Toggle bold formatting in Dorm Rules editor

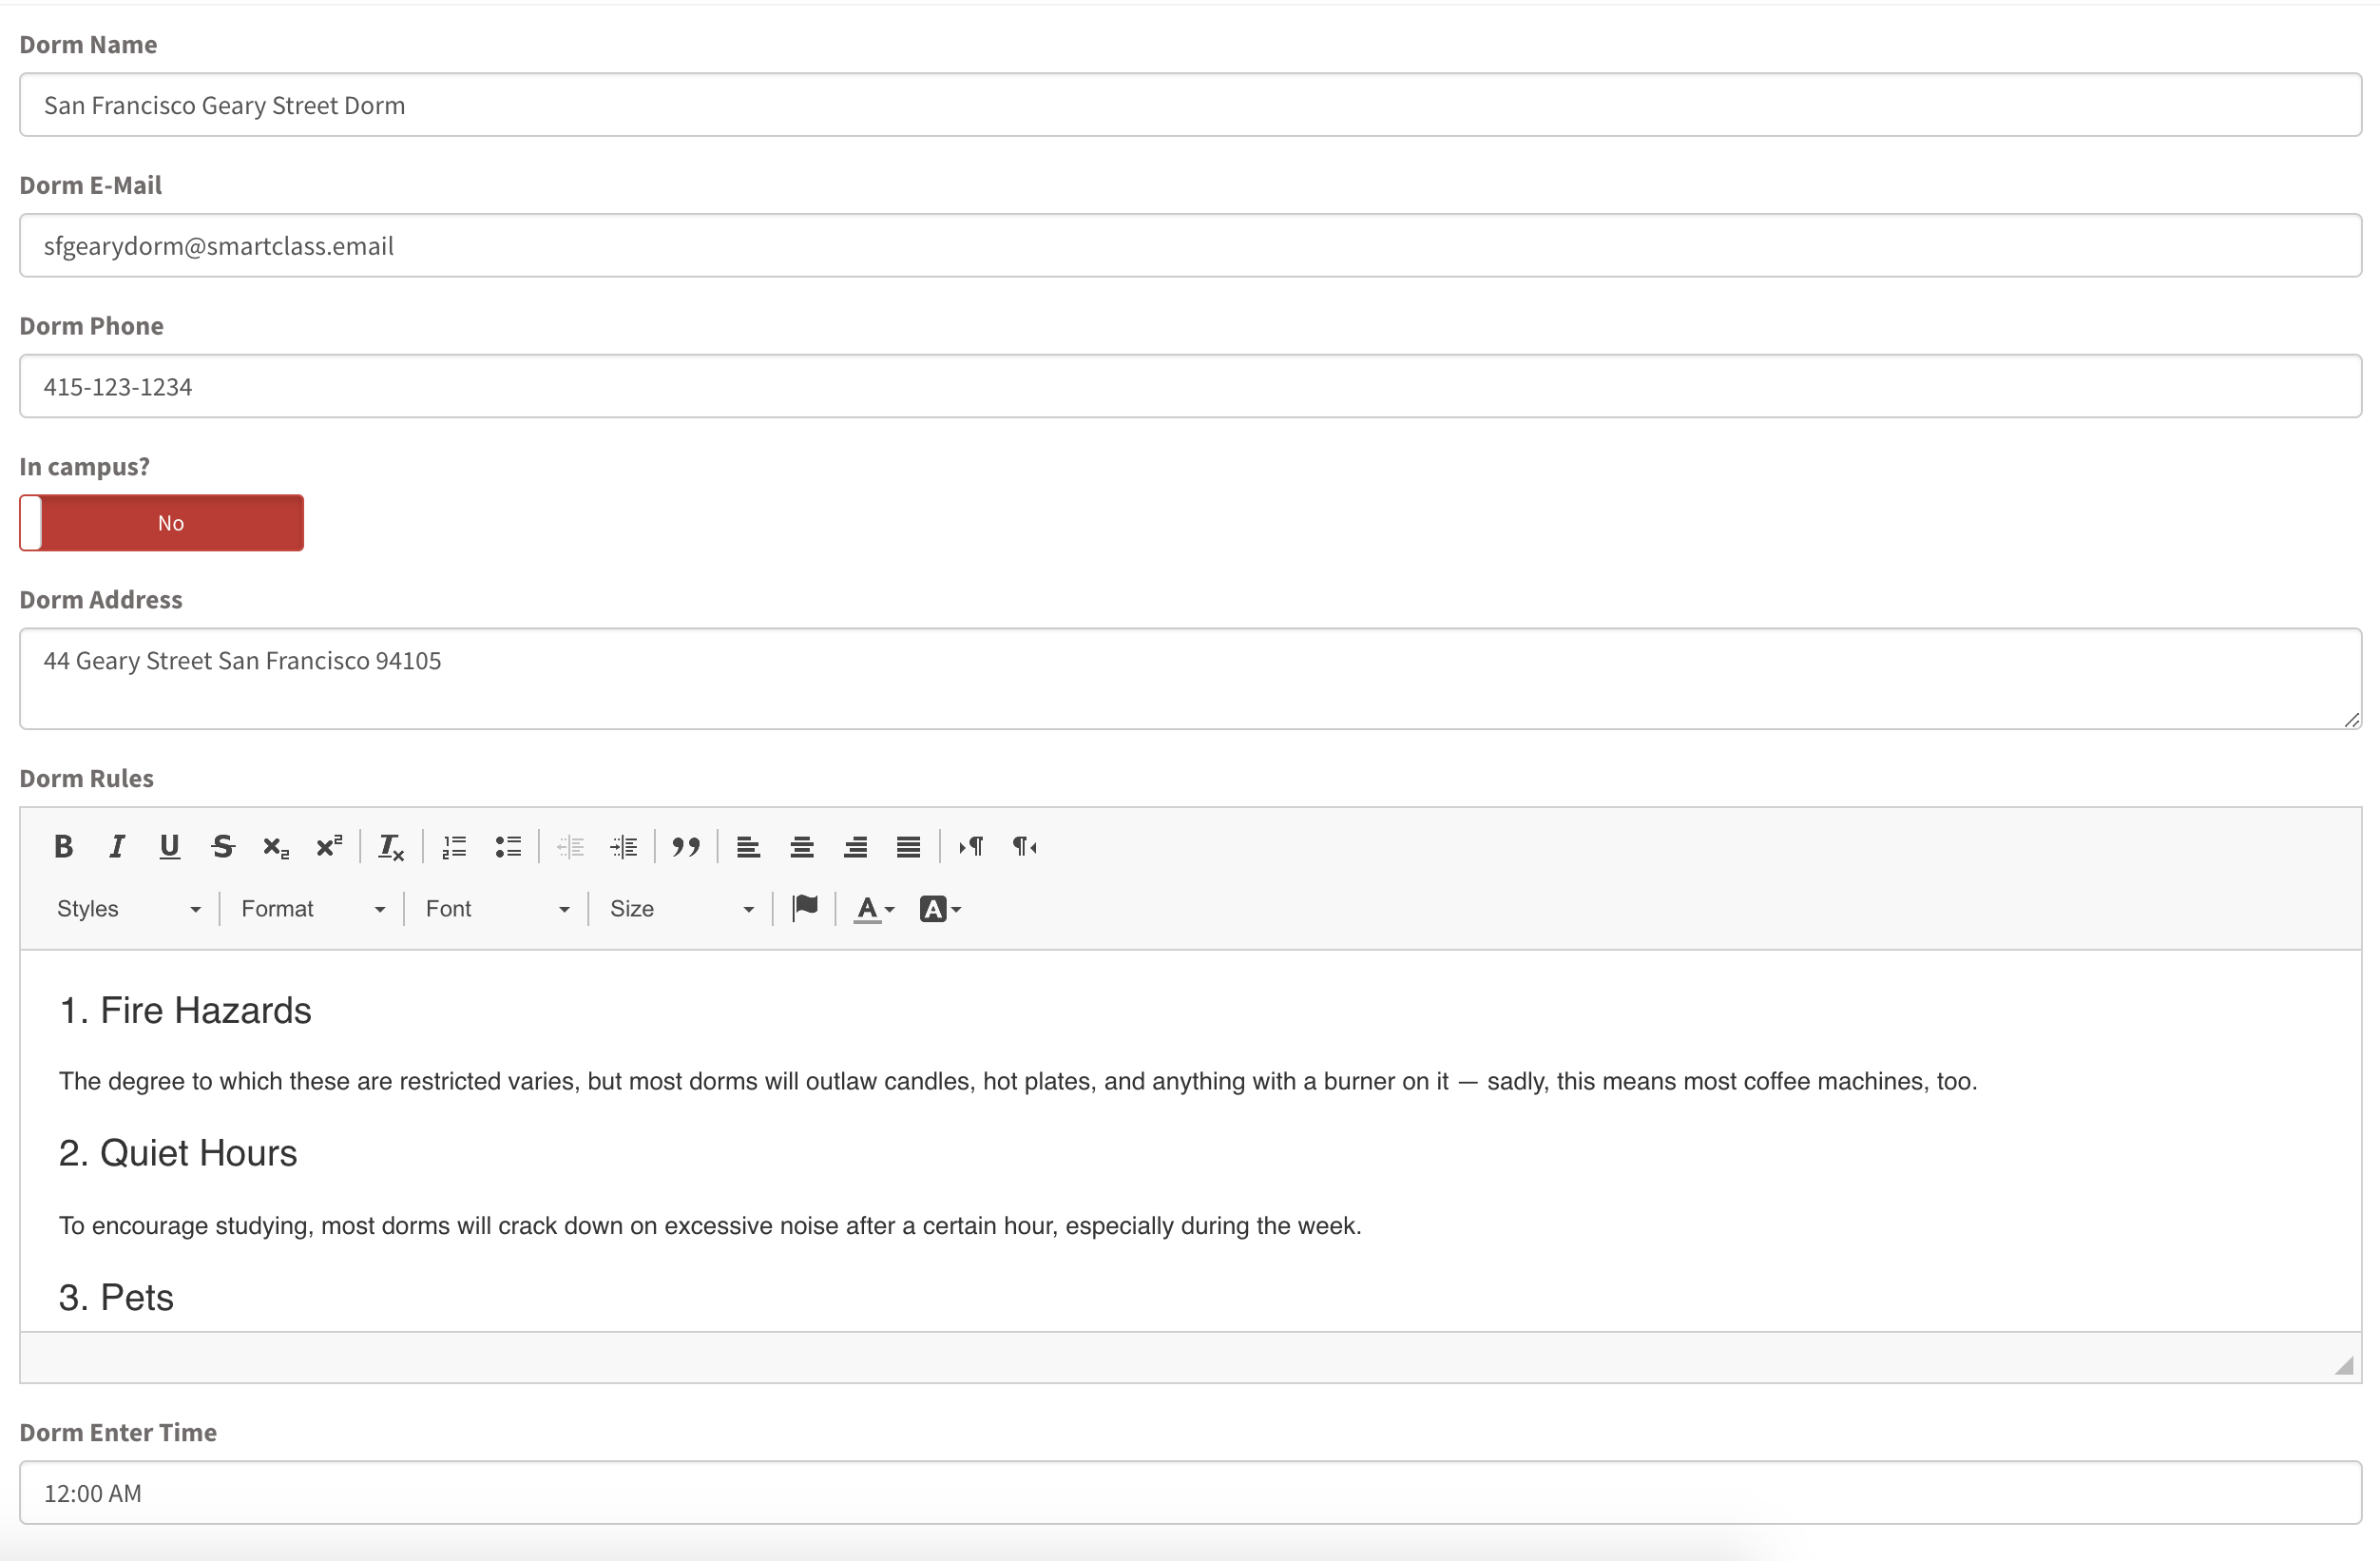coord(63,847)
